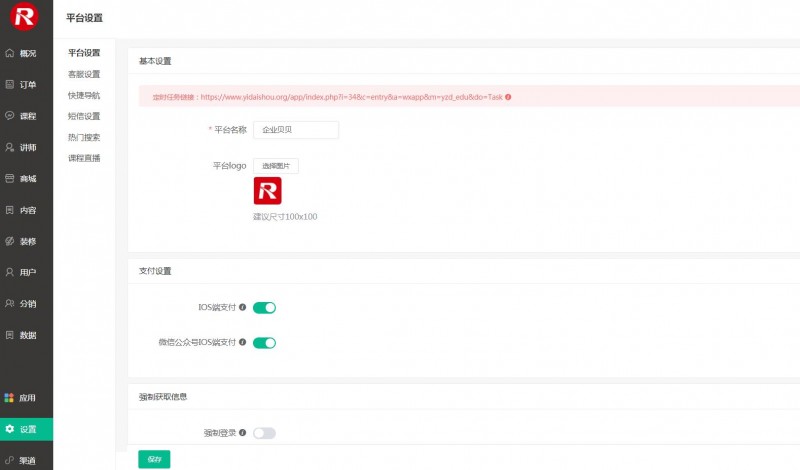
Task: Click the info icon beside IOS端支付
Action: coord(243,308)
